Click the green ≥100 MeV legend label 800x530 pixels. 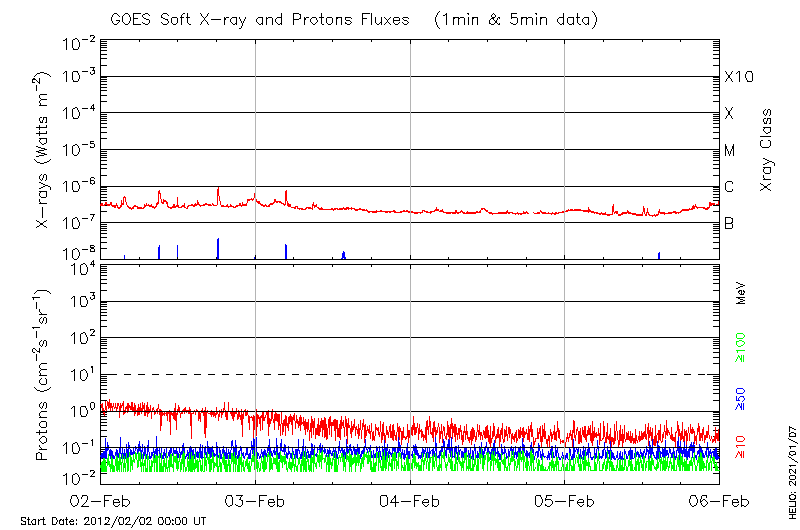tap(741, 349)
